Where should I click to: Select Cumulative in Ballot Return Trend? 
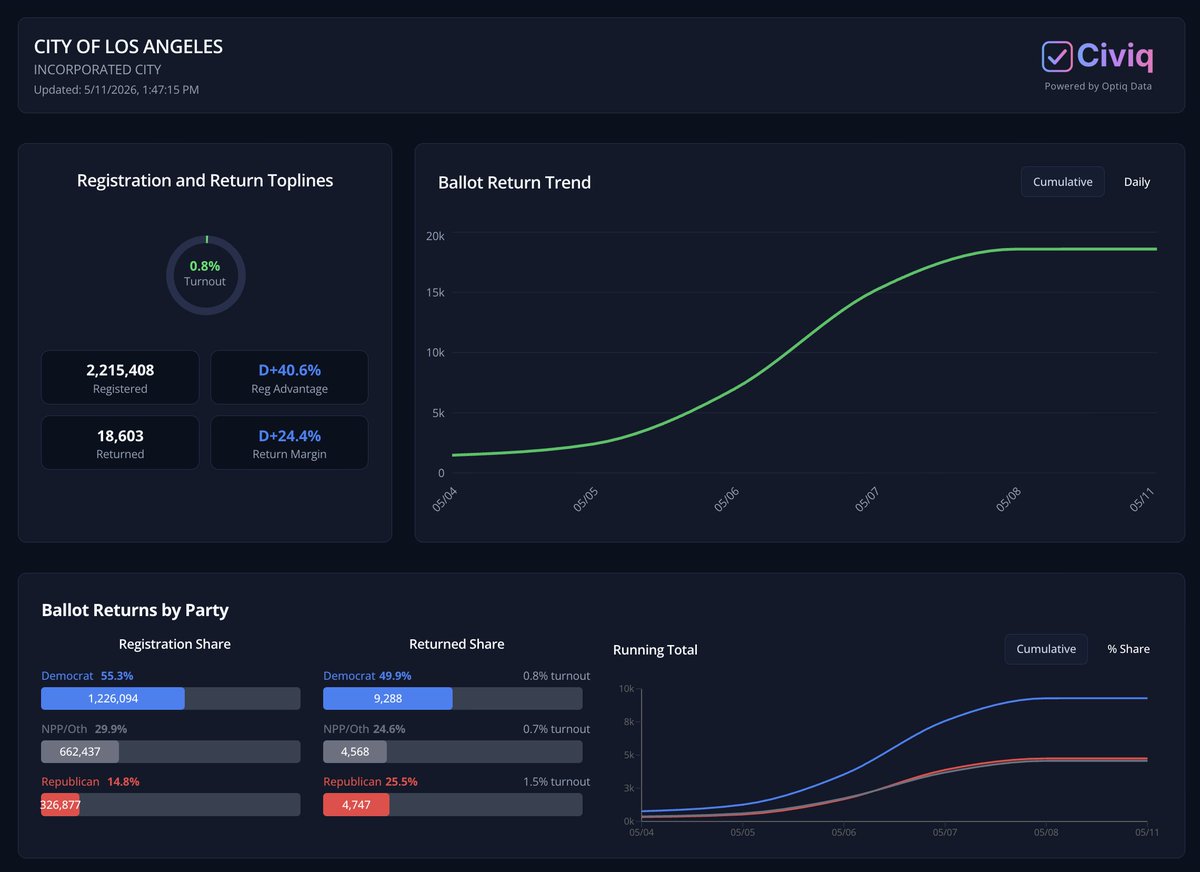click(x=1062, y=182)
